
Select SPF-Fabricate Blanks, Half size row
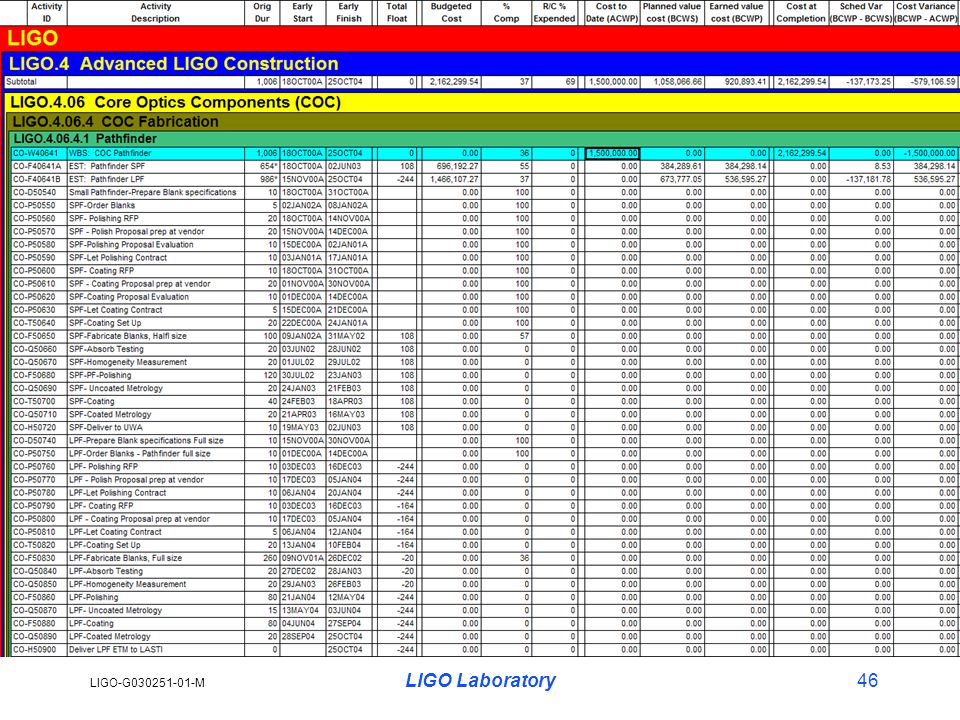(x=486, y=336)
